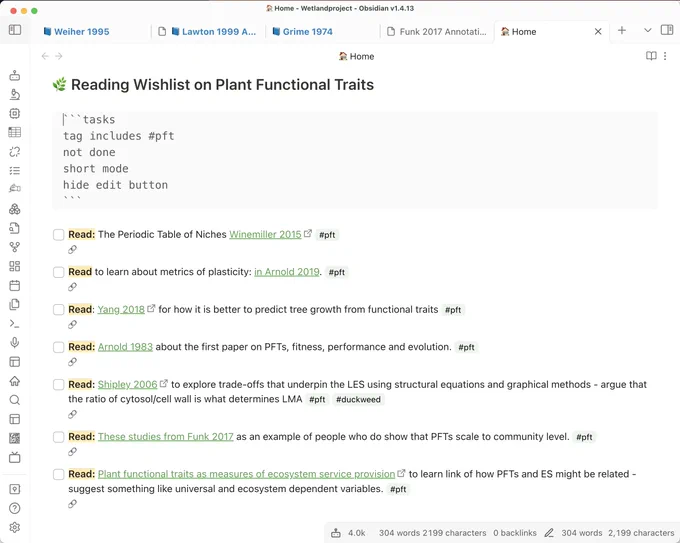680x543 pixels.
Task: Click the Reading Wishlist heading text
Action: [x=222, y=85]
